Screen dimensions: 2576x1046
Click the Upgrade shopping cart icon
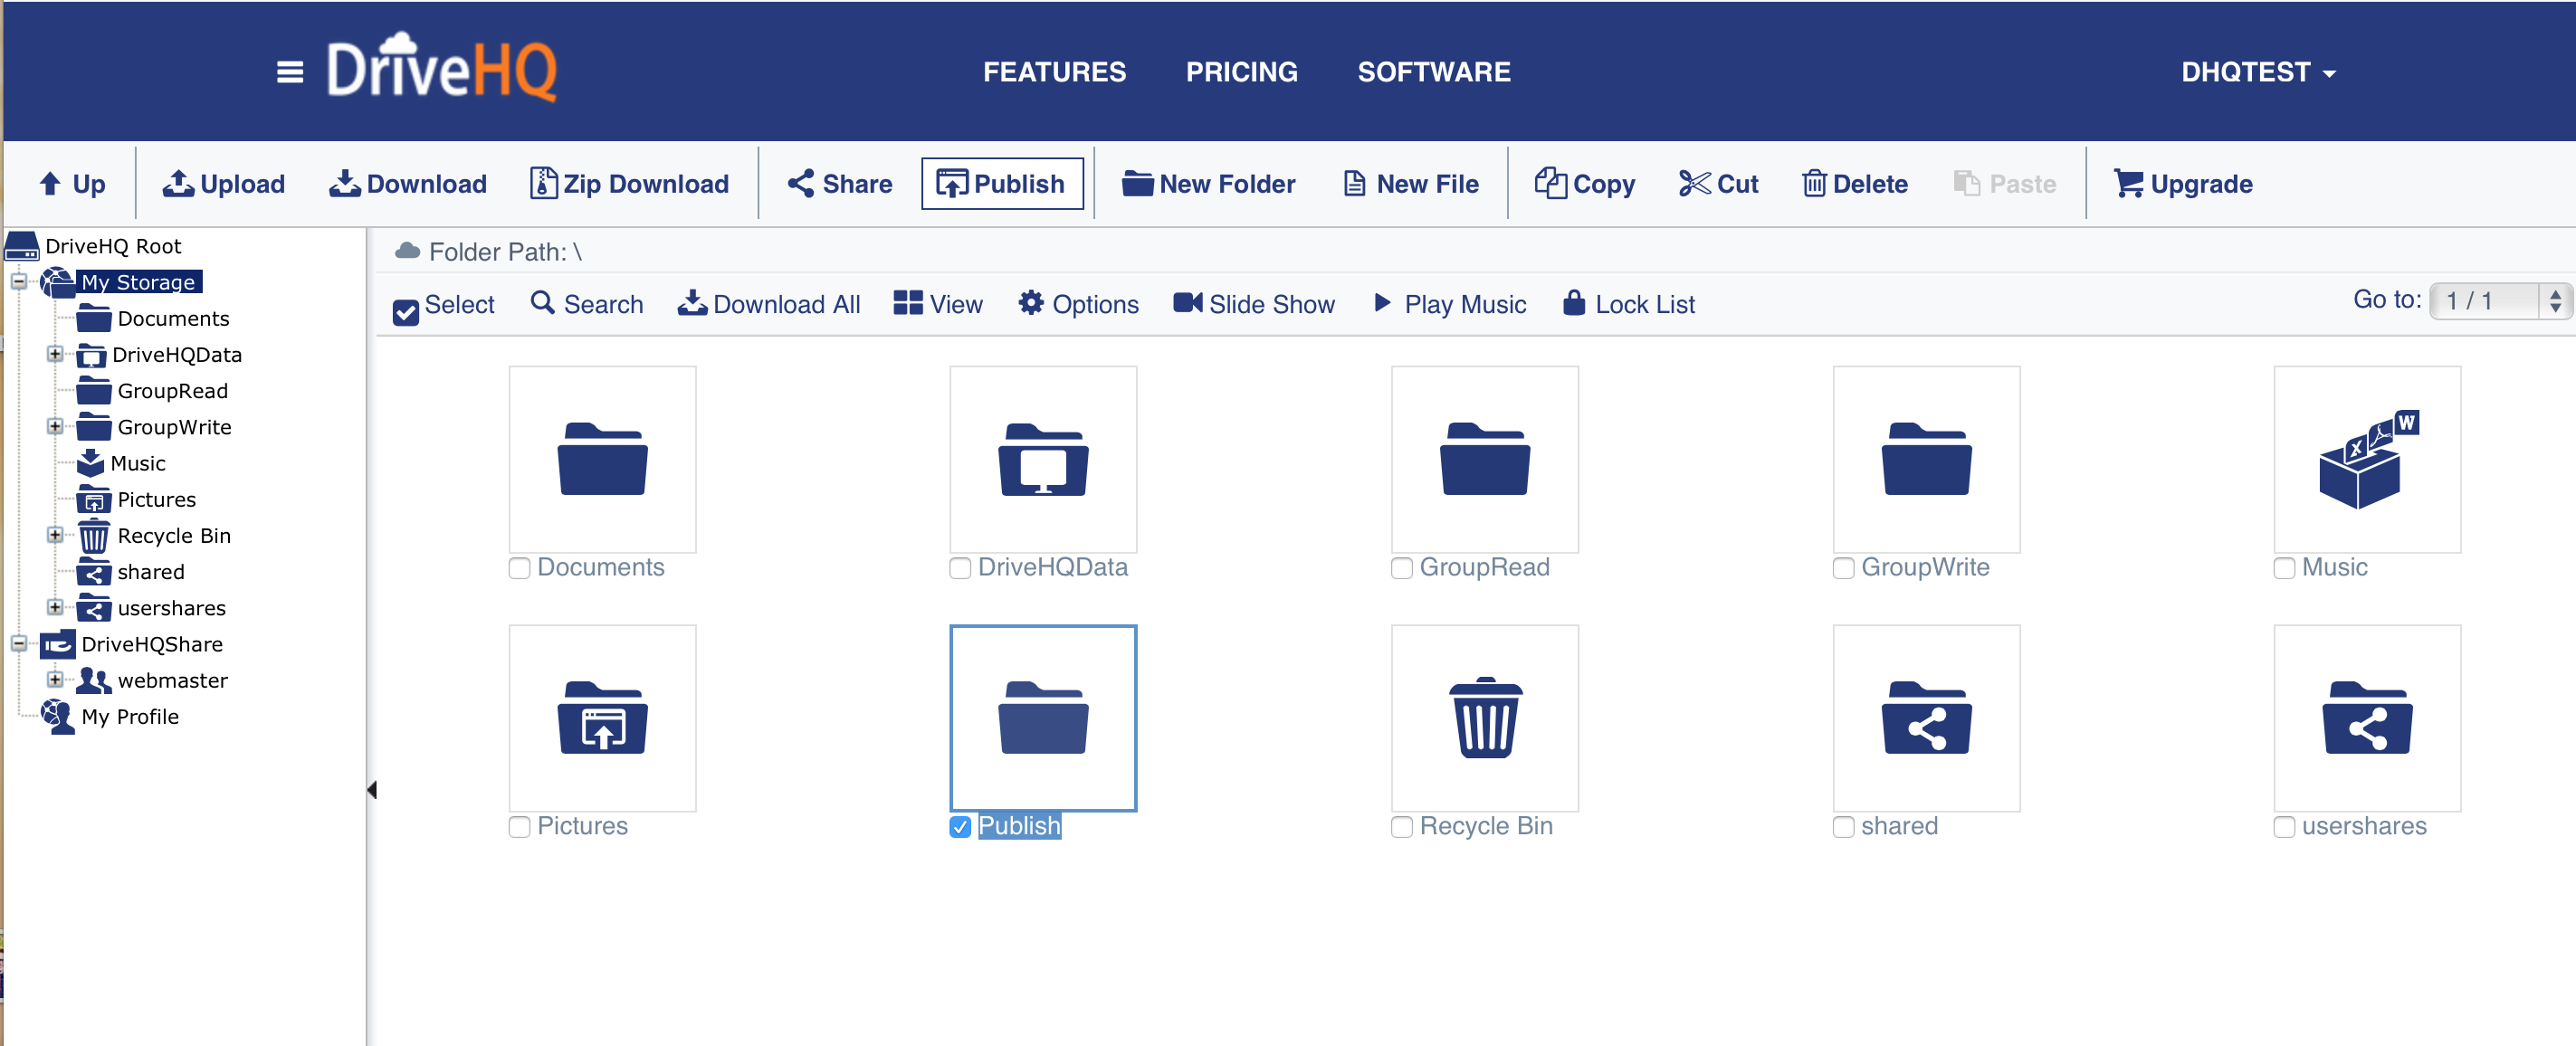[2127, 184]
